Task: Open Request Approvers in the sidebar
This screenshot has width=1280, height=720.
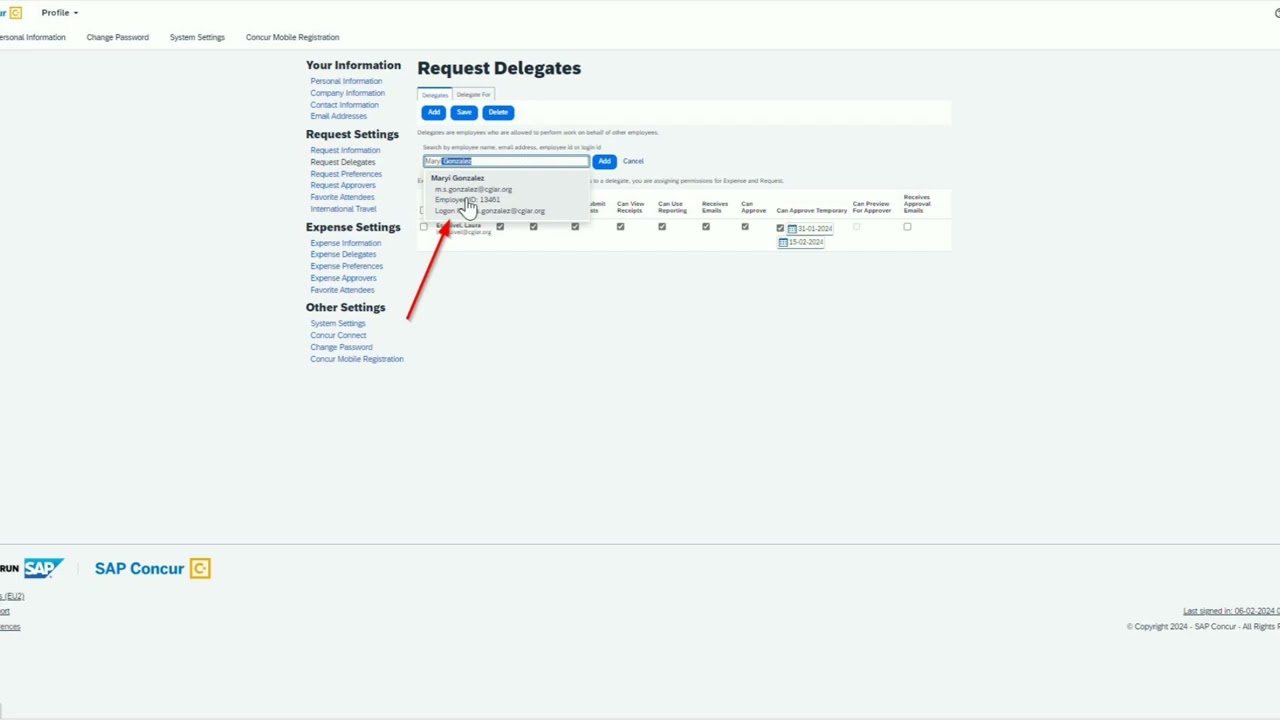Action: pyautogui.click(x=343, y=185)
